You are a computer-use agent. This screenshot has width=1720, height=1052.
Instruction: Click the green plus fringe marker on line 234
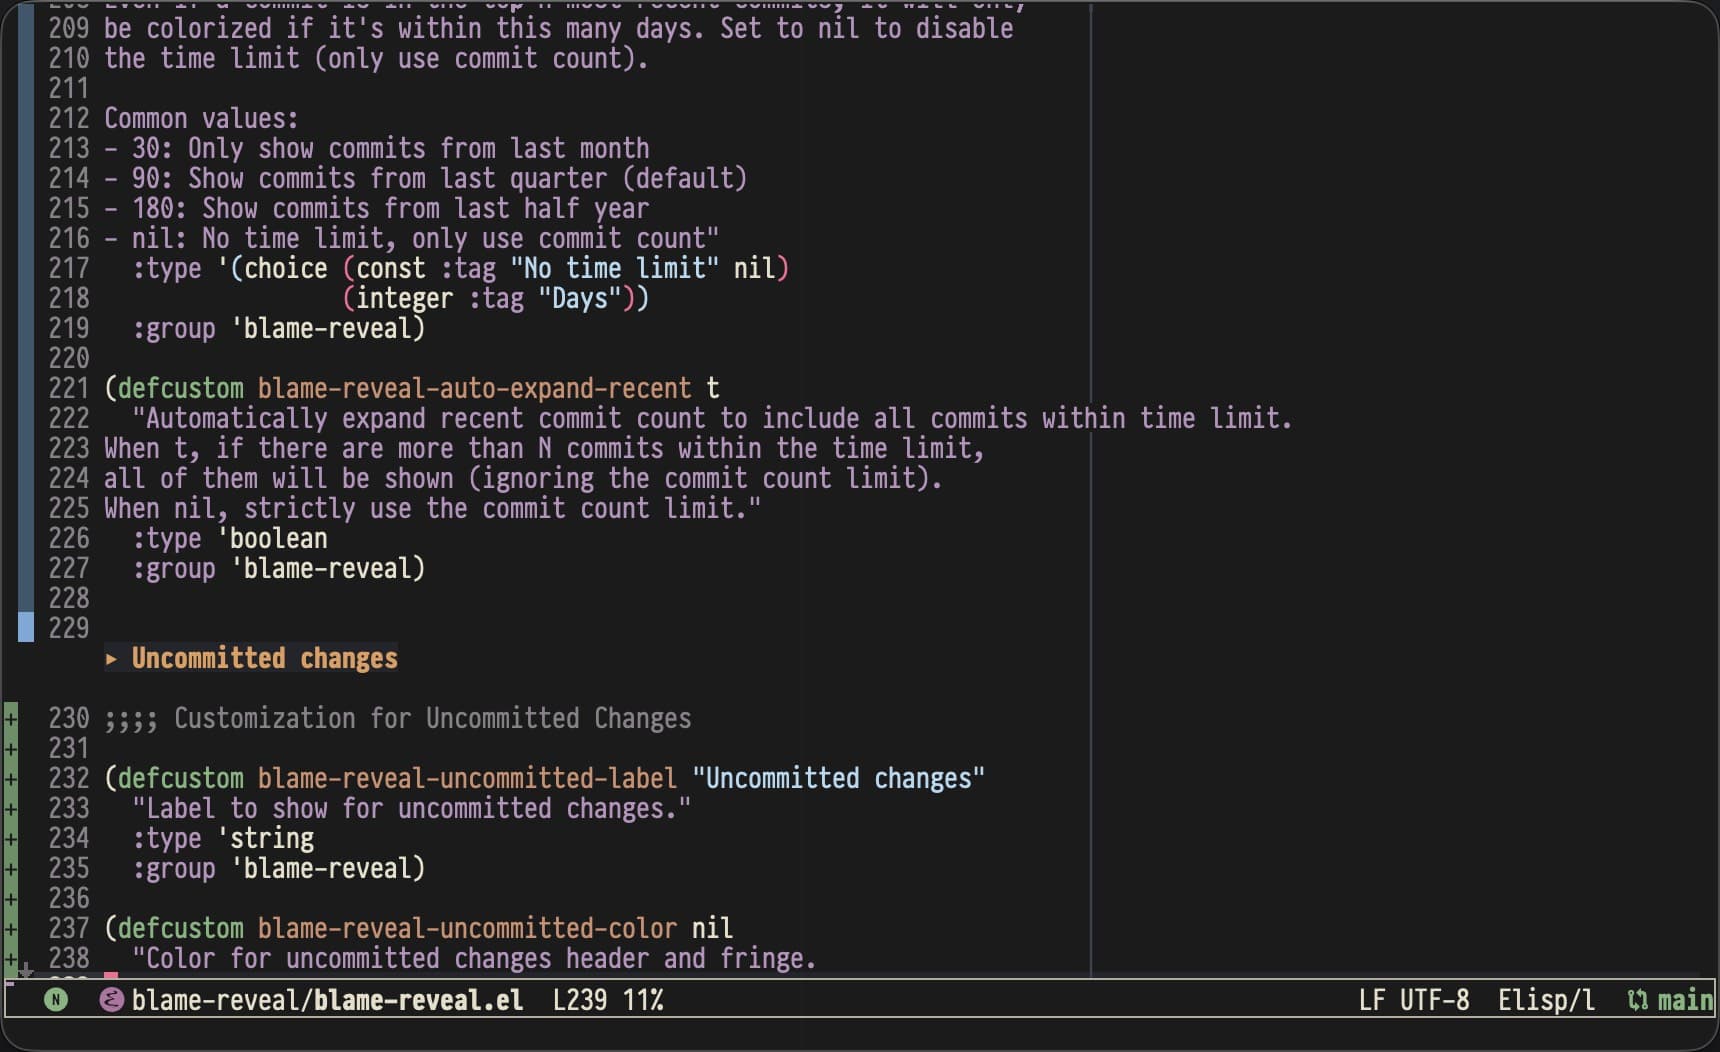click(10, 838)
